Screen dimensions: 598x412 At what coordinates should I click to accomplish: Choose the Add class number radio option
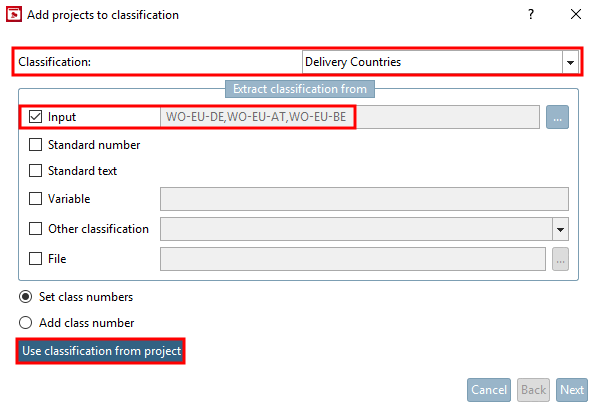[x=26, y=323]
